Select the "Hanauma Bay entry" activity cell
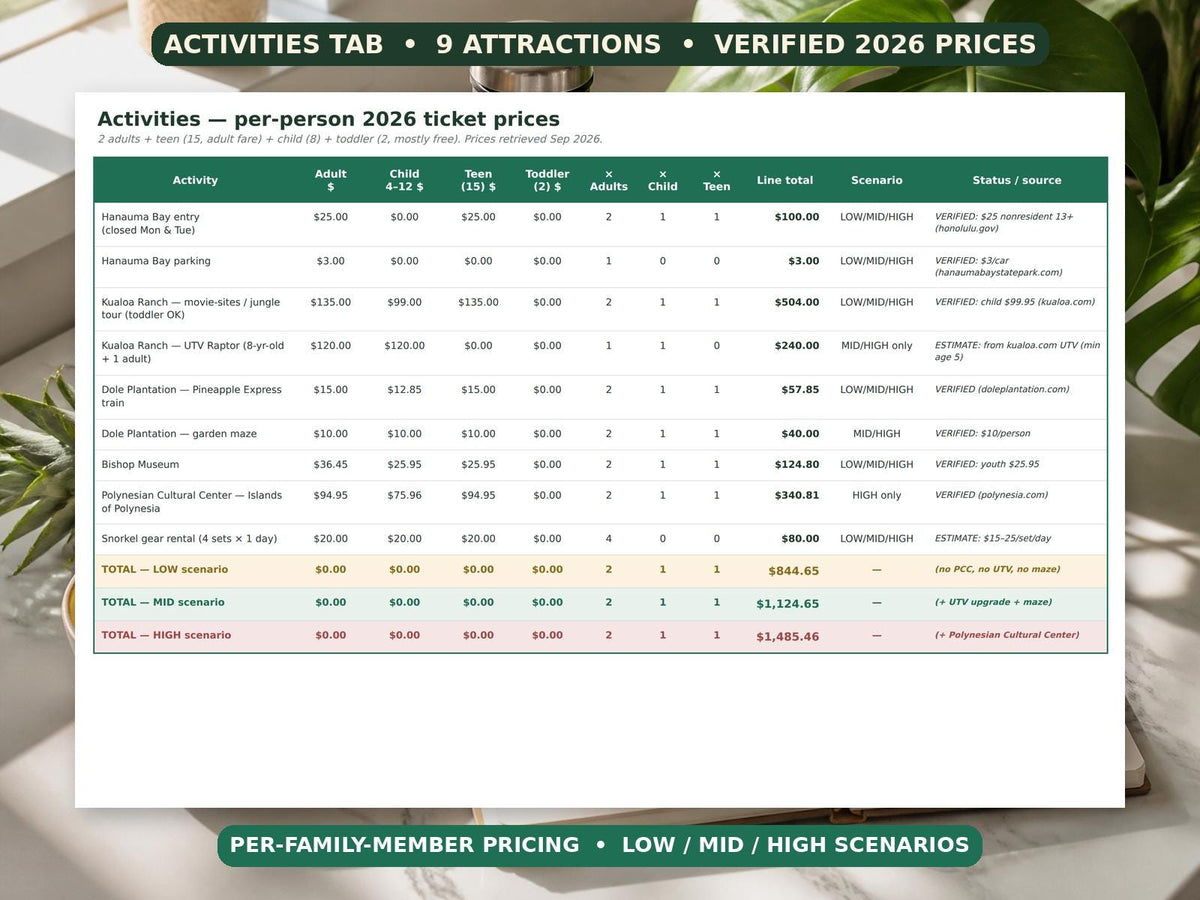The width and height of the screenshot is (1200, 900). (150, 223)
